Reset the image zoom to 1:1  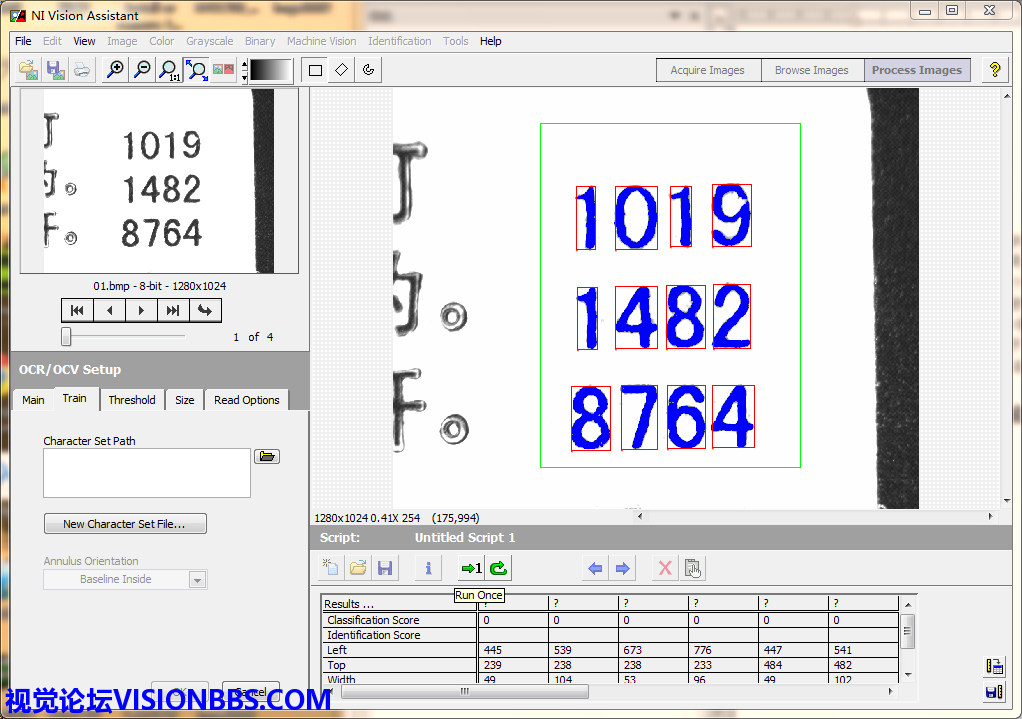pos(169,70)
